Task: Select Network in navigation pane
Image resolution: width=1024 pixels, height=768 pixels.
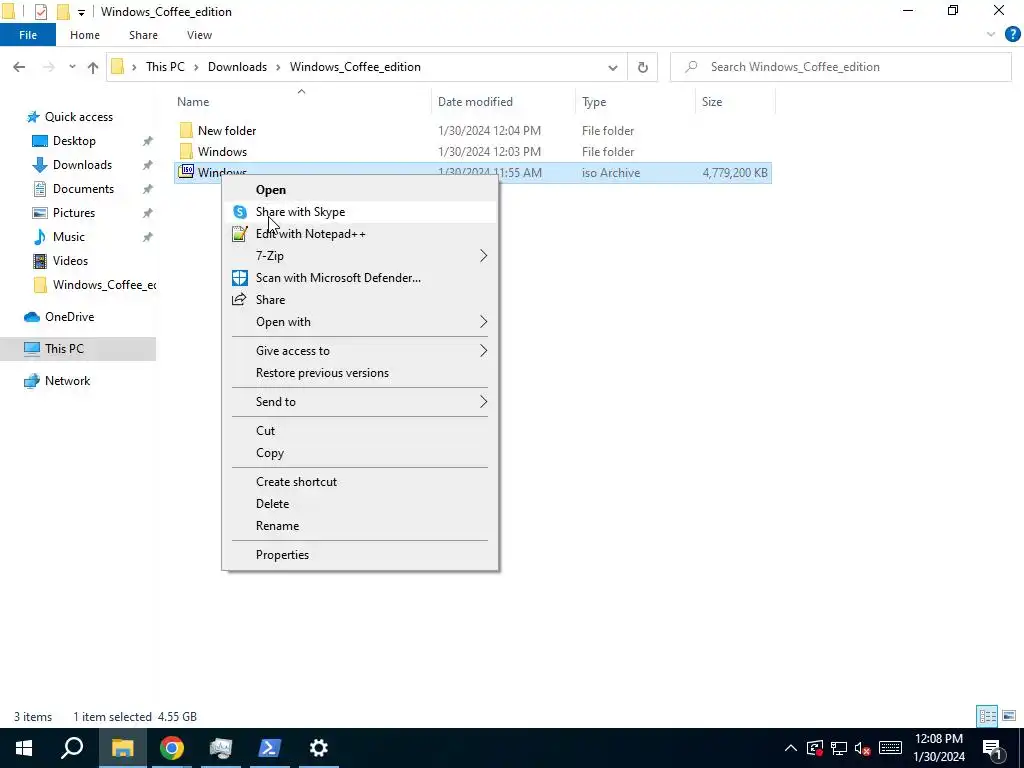Action: point(67,381)
